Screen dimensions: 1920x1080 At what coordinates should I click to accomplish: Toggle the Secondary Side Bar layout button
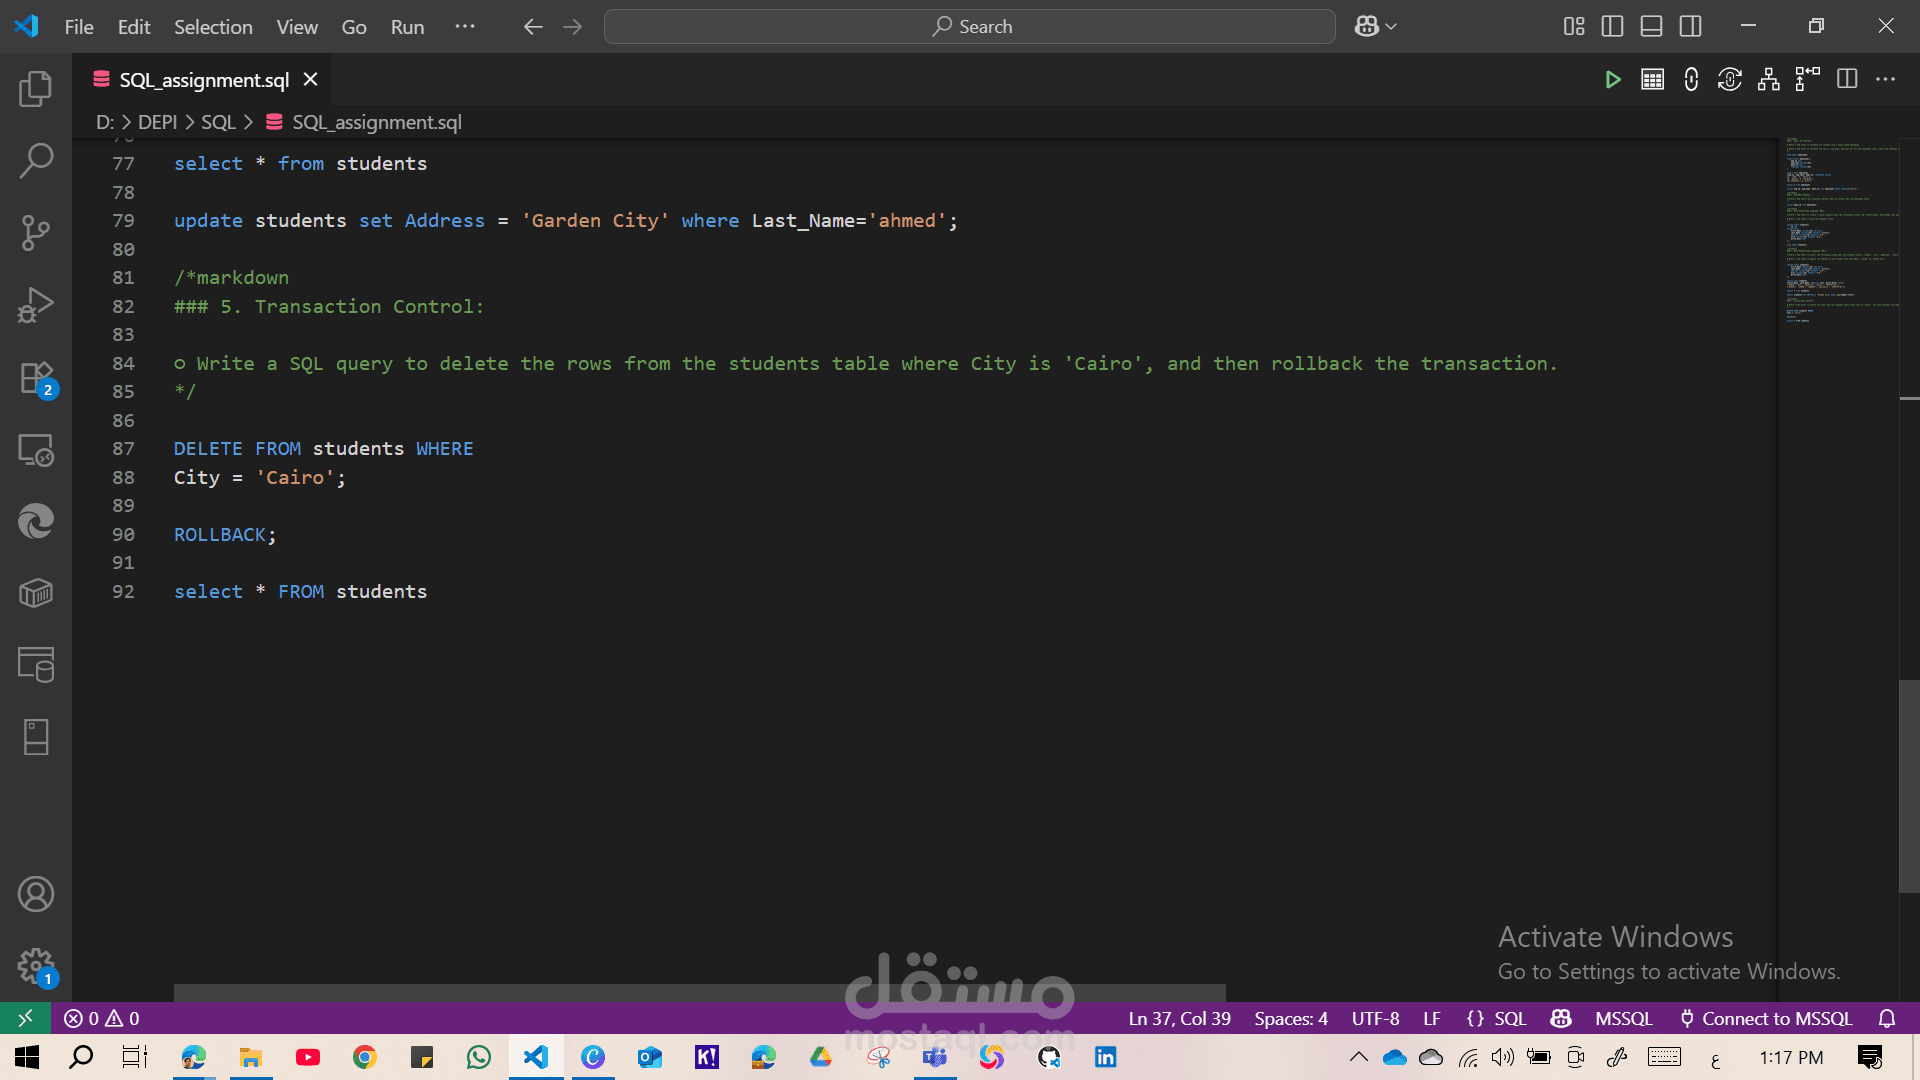tap(1690, 27)
